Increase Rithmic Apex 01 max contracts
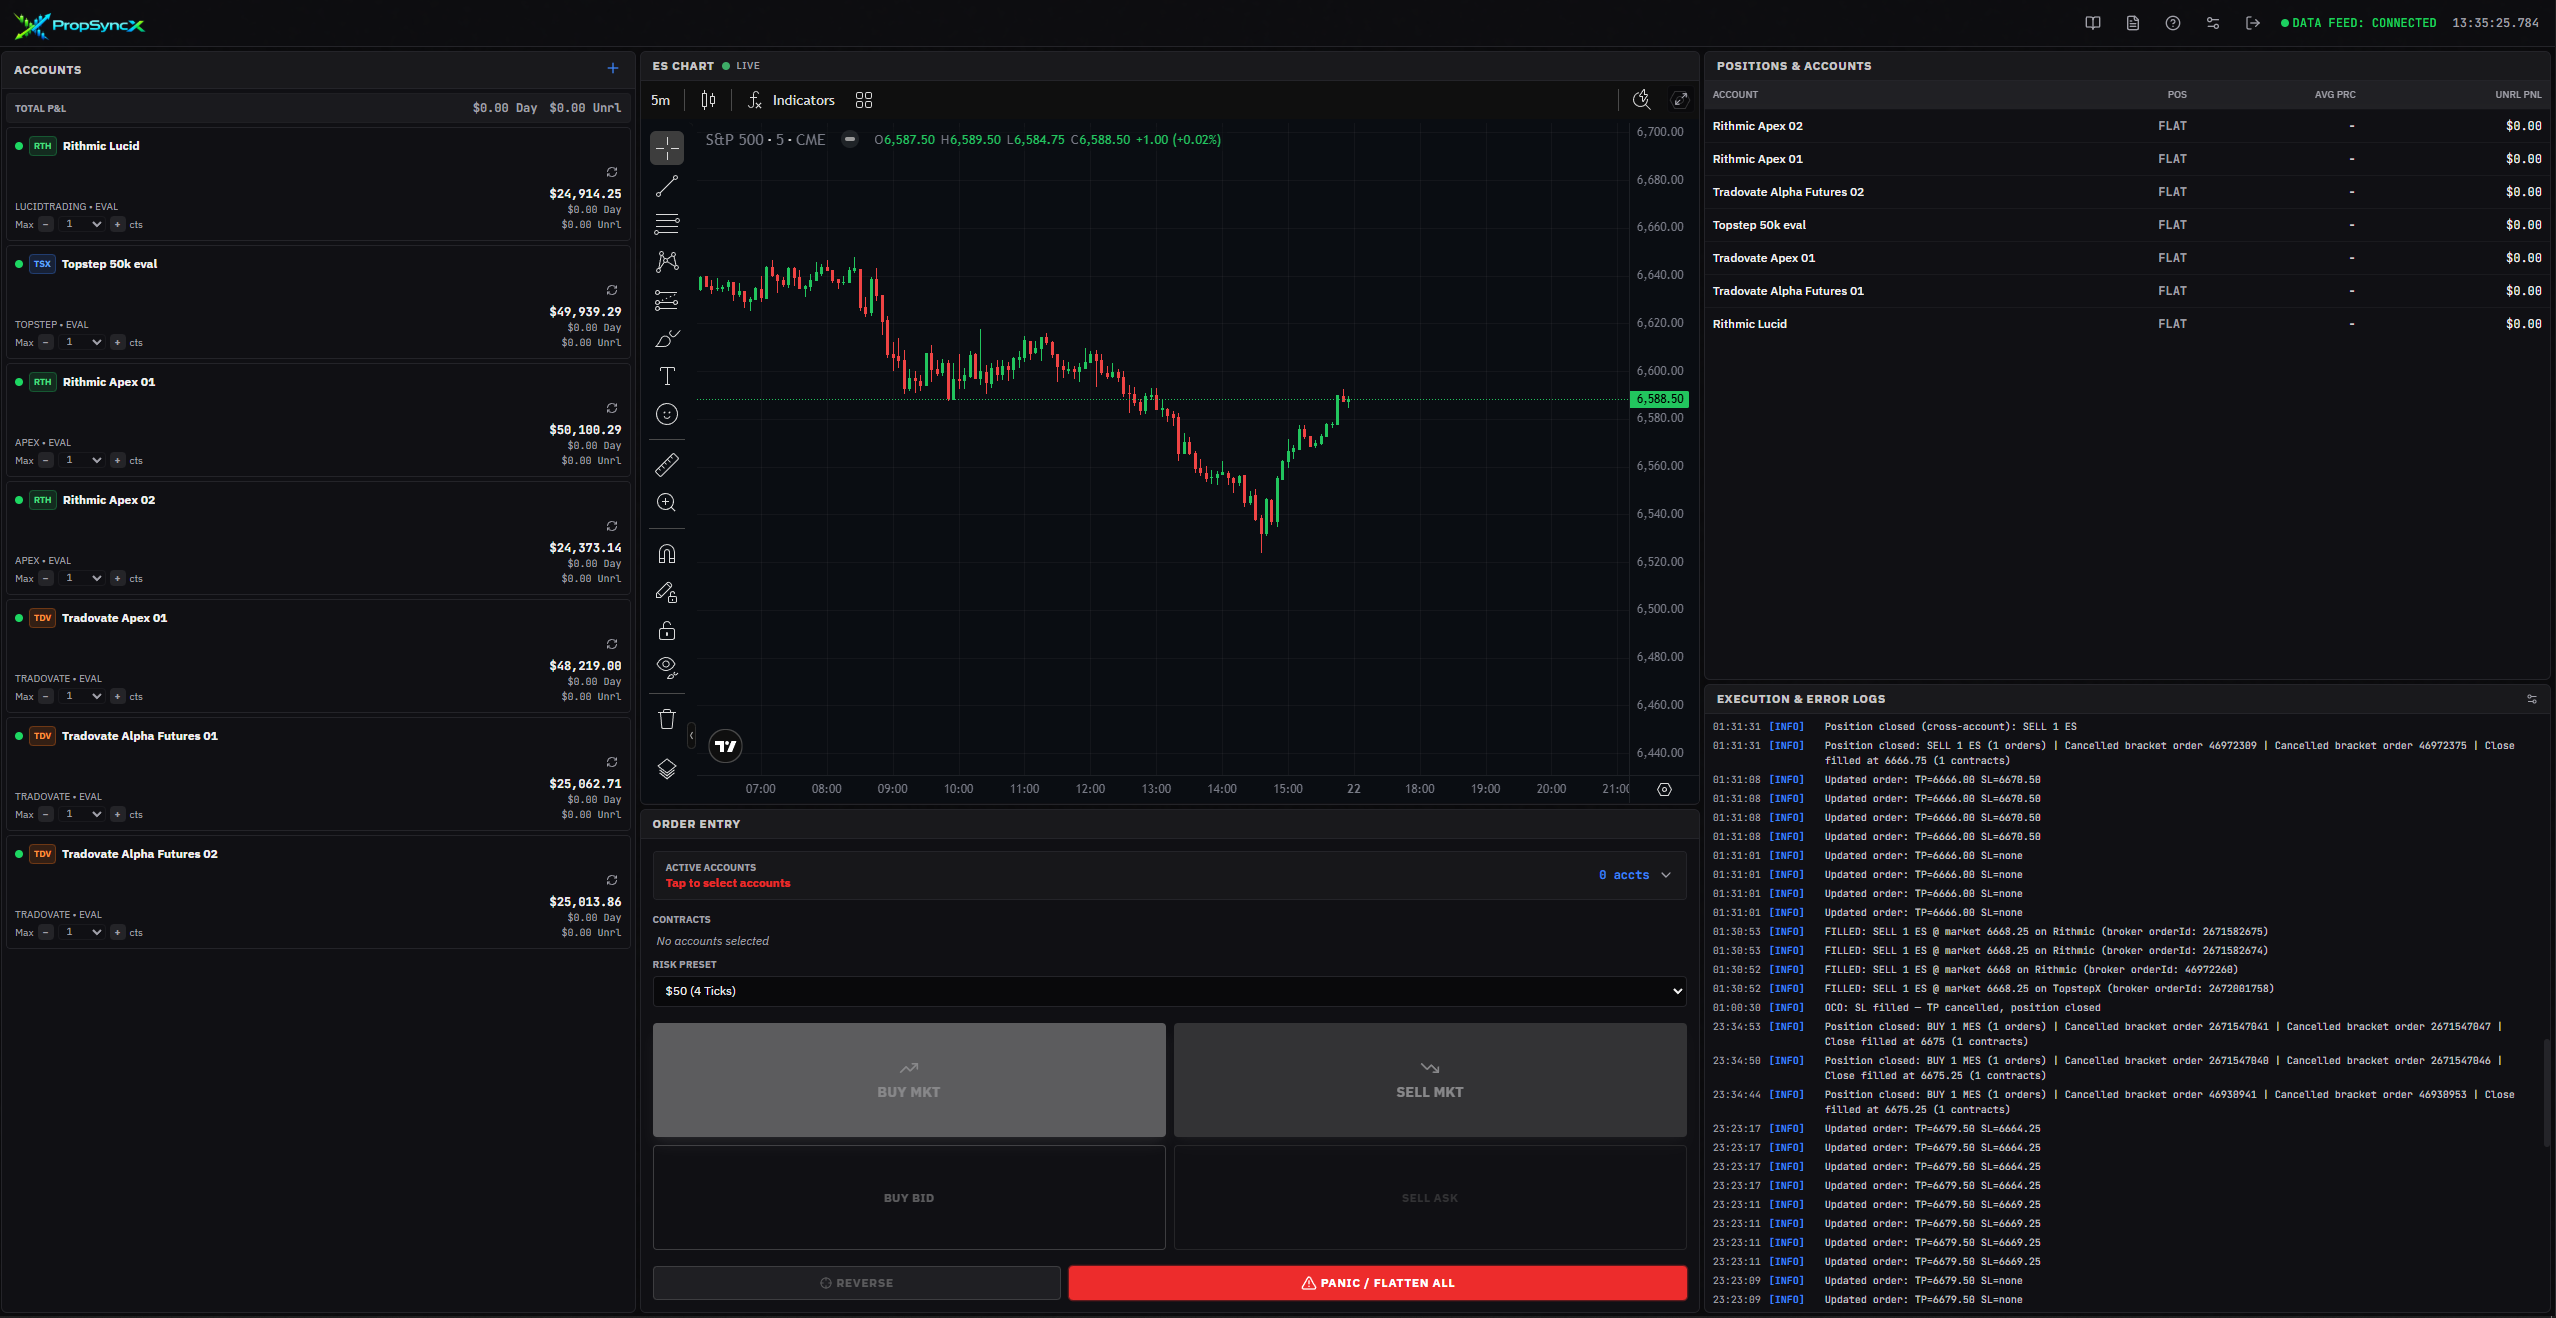Image resolution: width=2556 pixels, height=1318 pixels. pyautogui.click(x=118, y=461)
